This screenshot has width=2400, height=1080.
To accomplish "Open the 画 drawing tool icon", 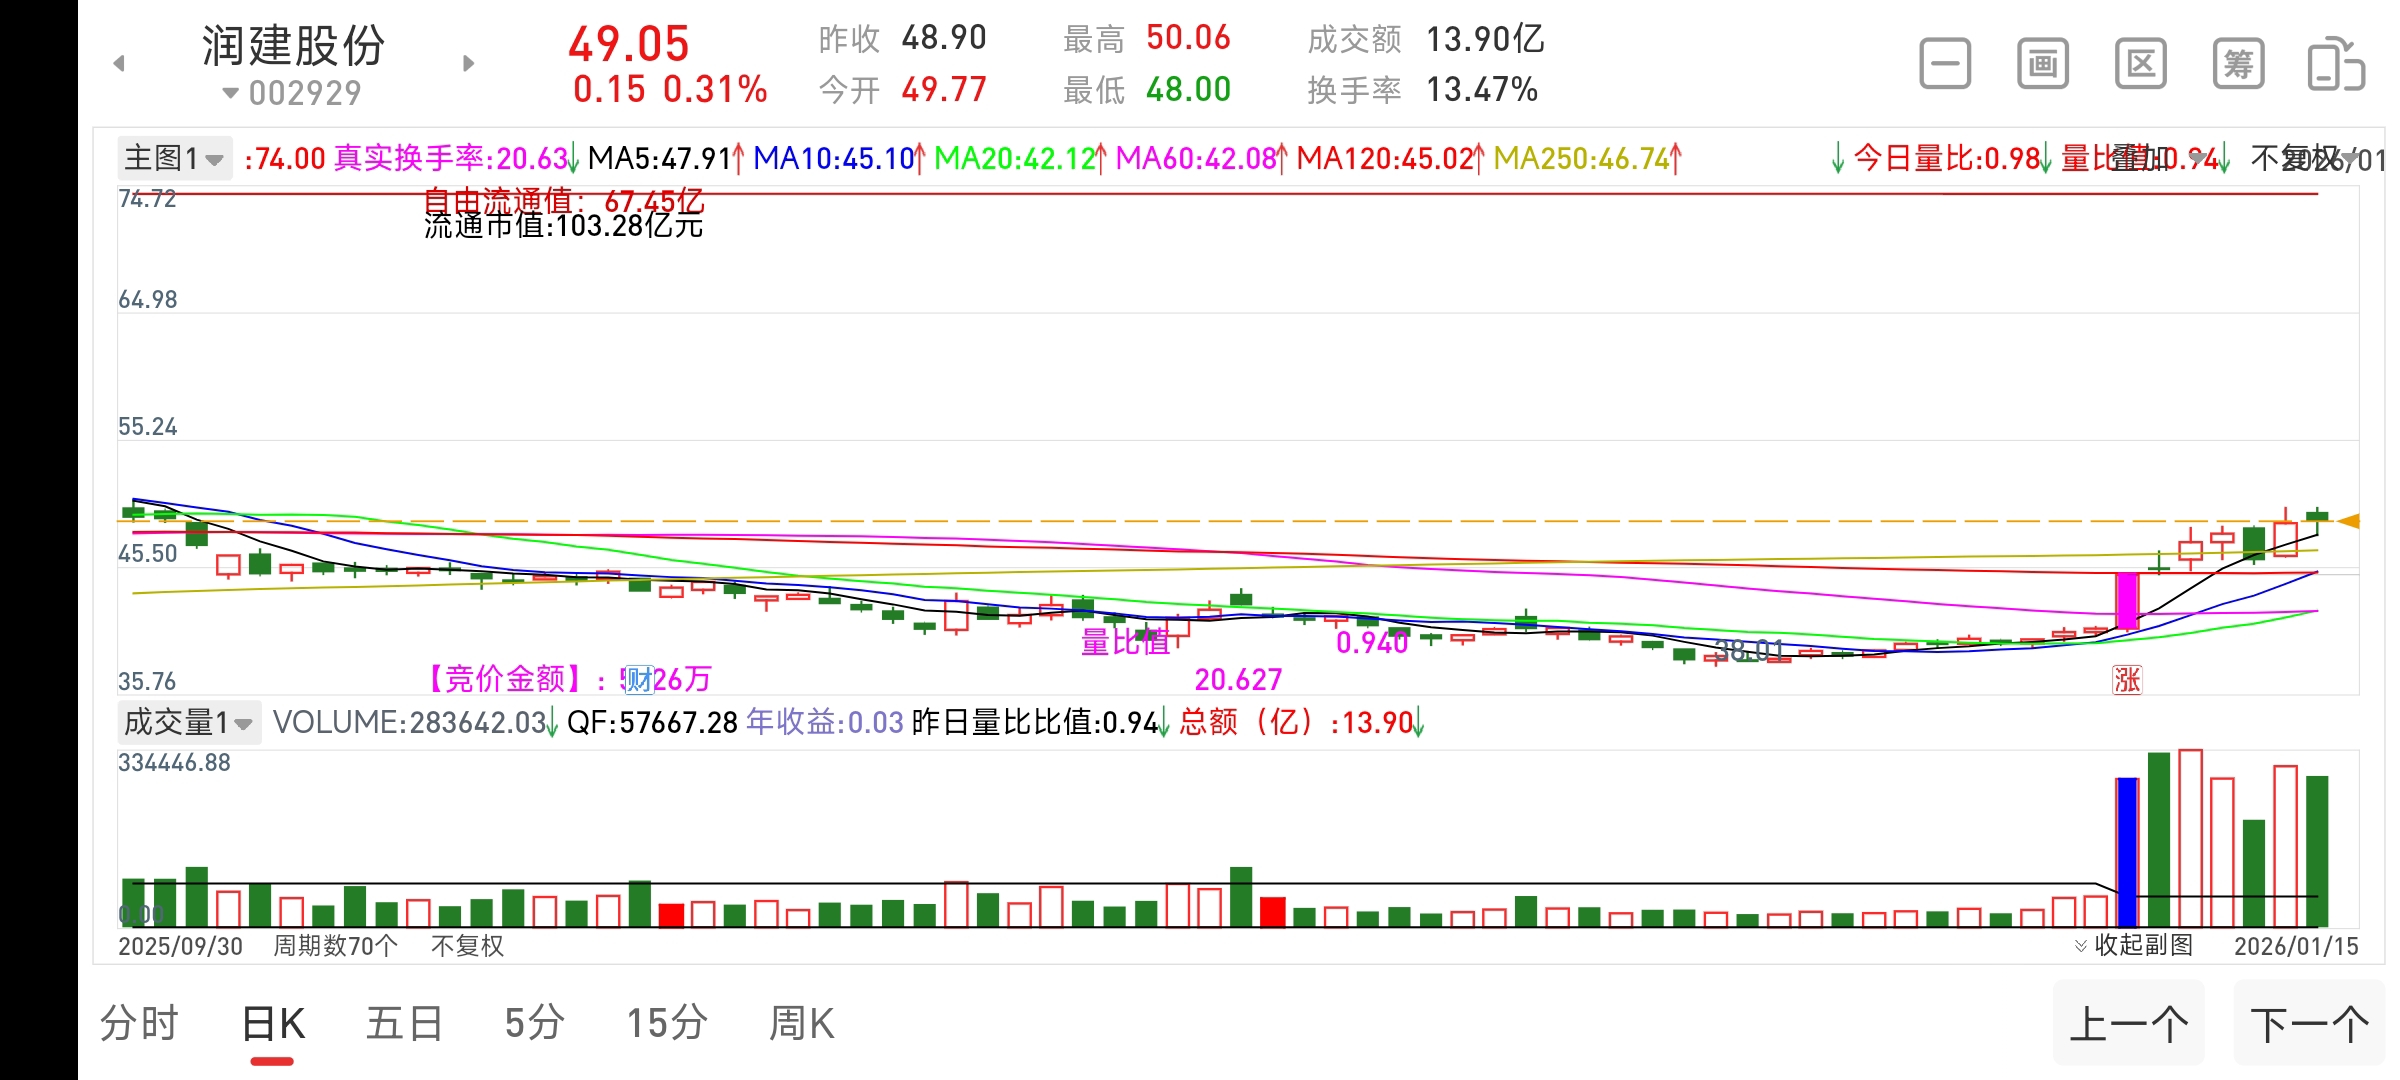I will (2042, 65).
